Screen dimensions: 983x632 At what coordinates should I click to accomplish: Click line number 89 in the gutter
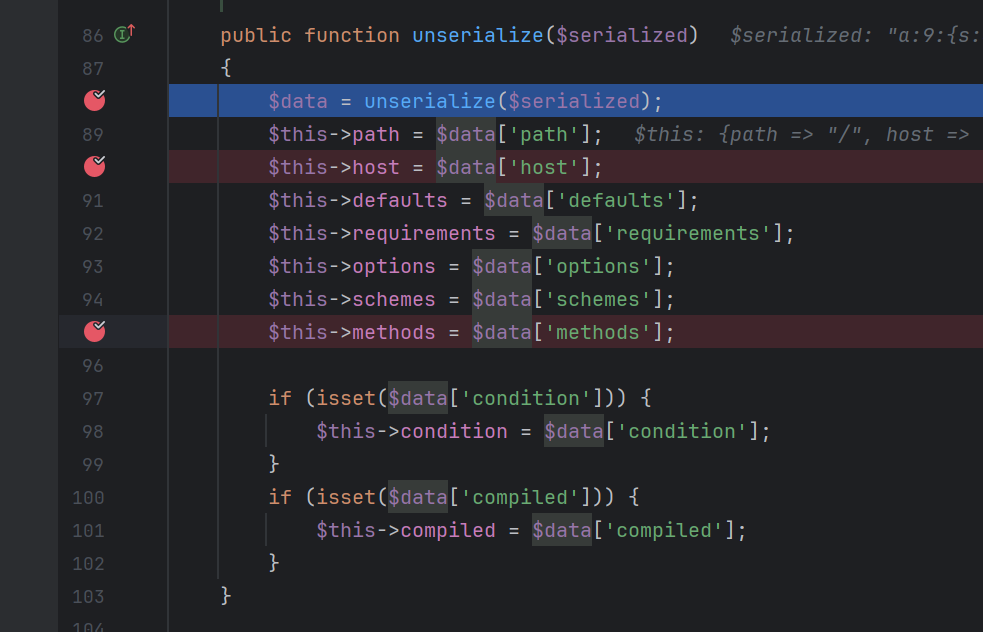tap(92, 134)
